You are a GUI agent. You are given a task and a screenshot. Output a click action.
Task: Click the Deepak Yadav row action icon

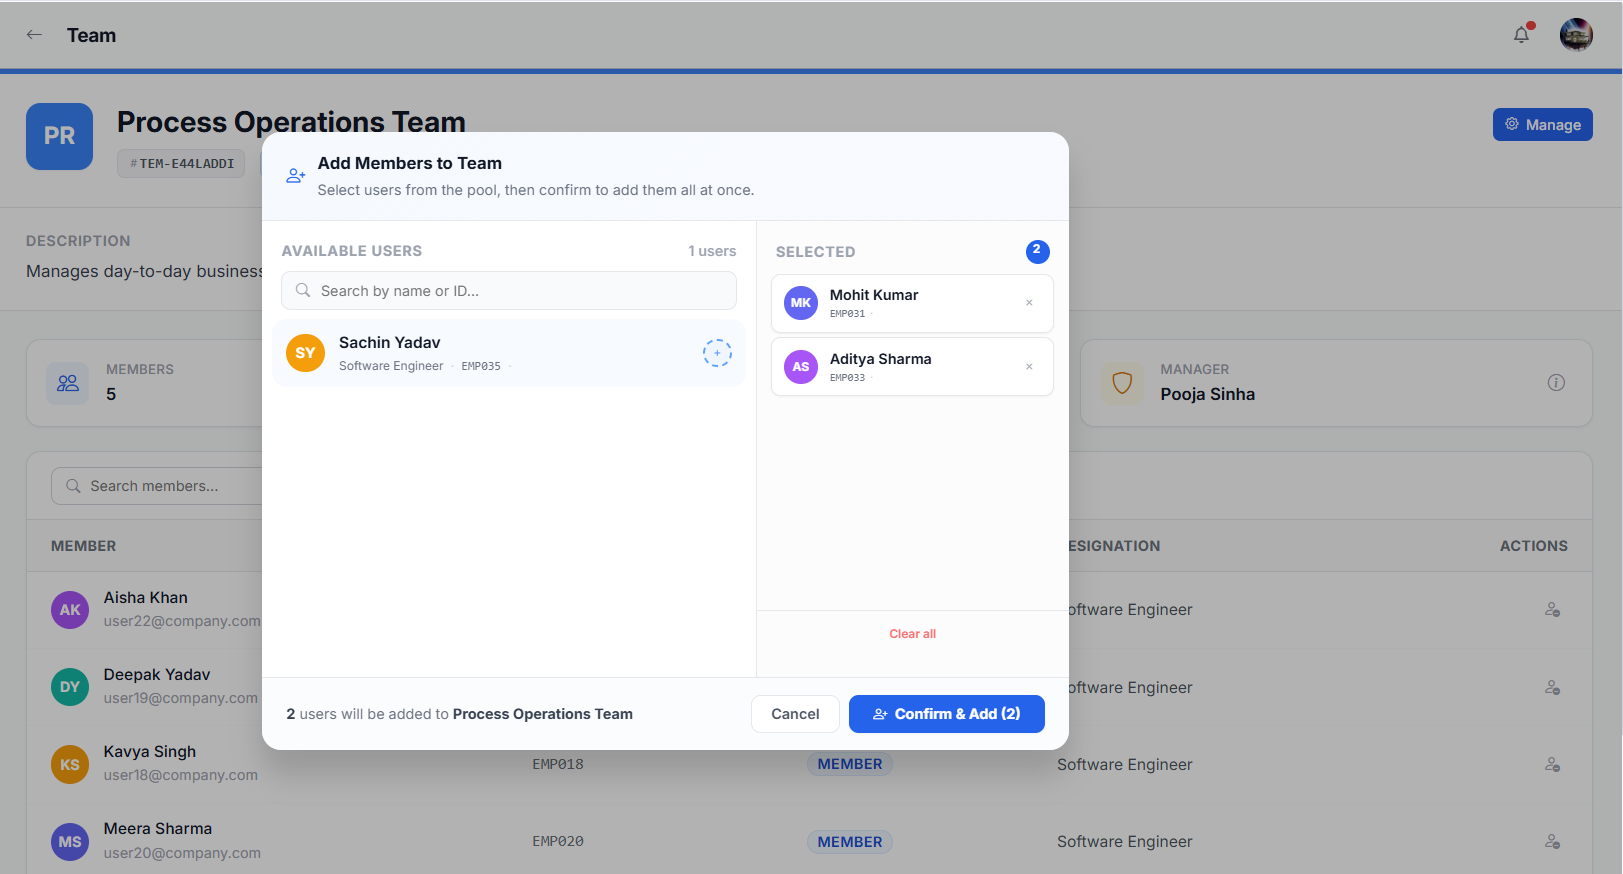click(1552, 687)
